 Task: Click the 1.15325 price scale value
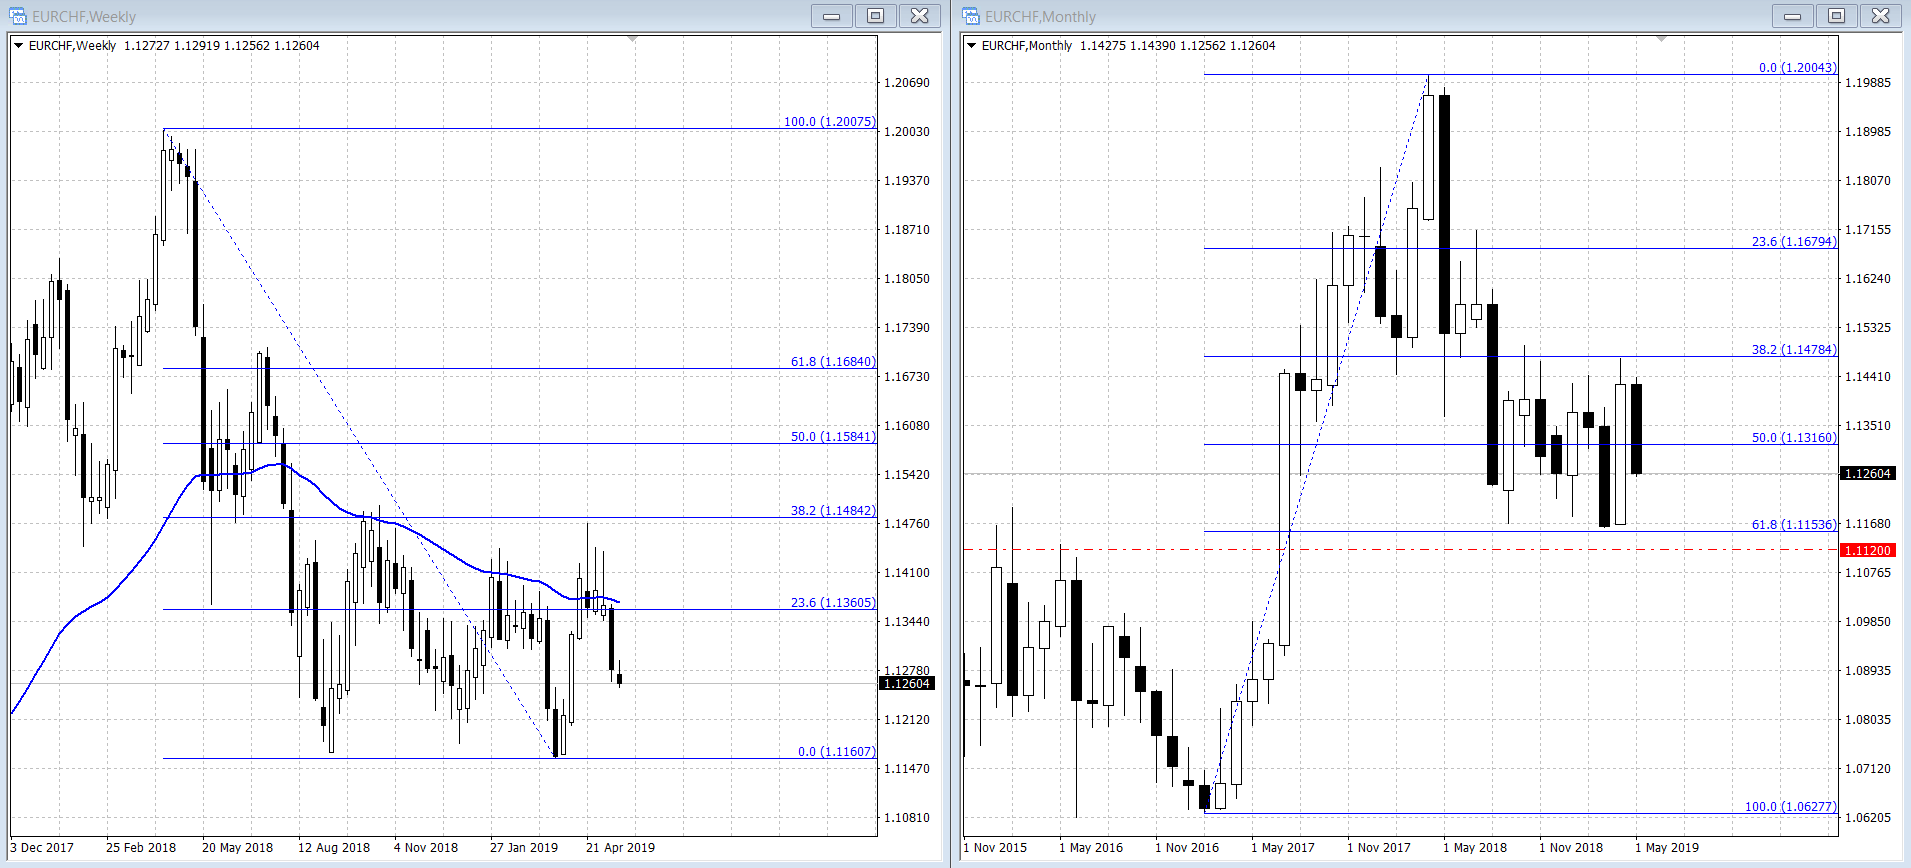click(x=1868, y=327)
